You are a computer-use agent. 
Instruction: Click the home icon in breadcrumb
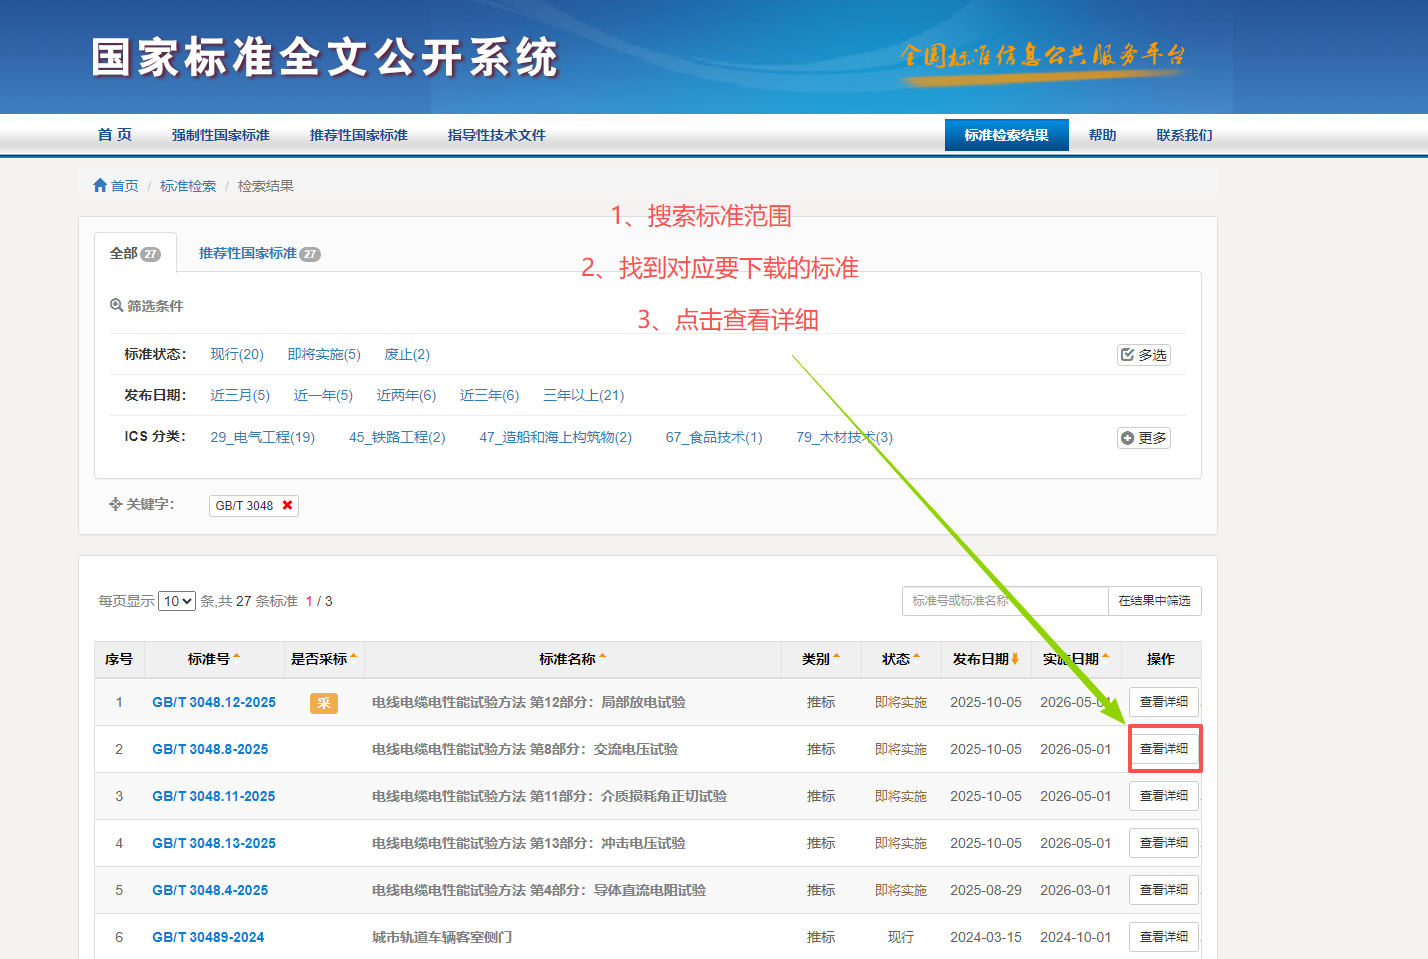click(x=100, y=186)
